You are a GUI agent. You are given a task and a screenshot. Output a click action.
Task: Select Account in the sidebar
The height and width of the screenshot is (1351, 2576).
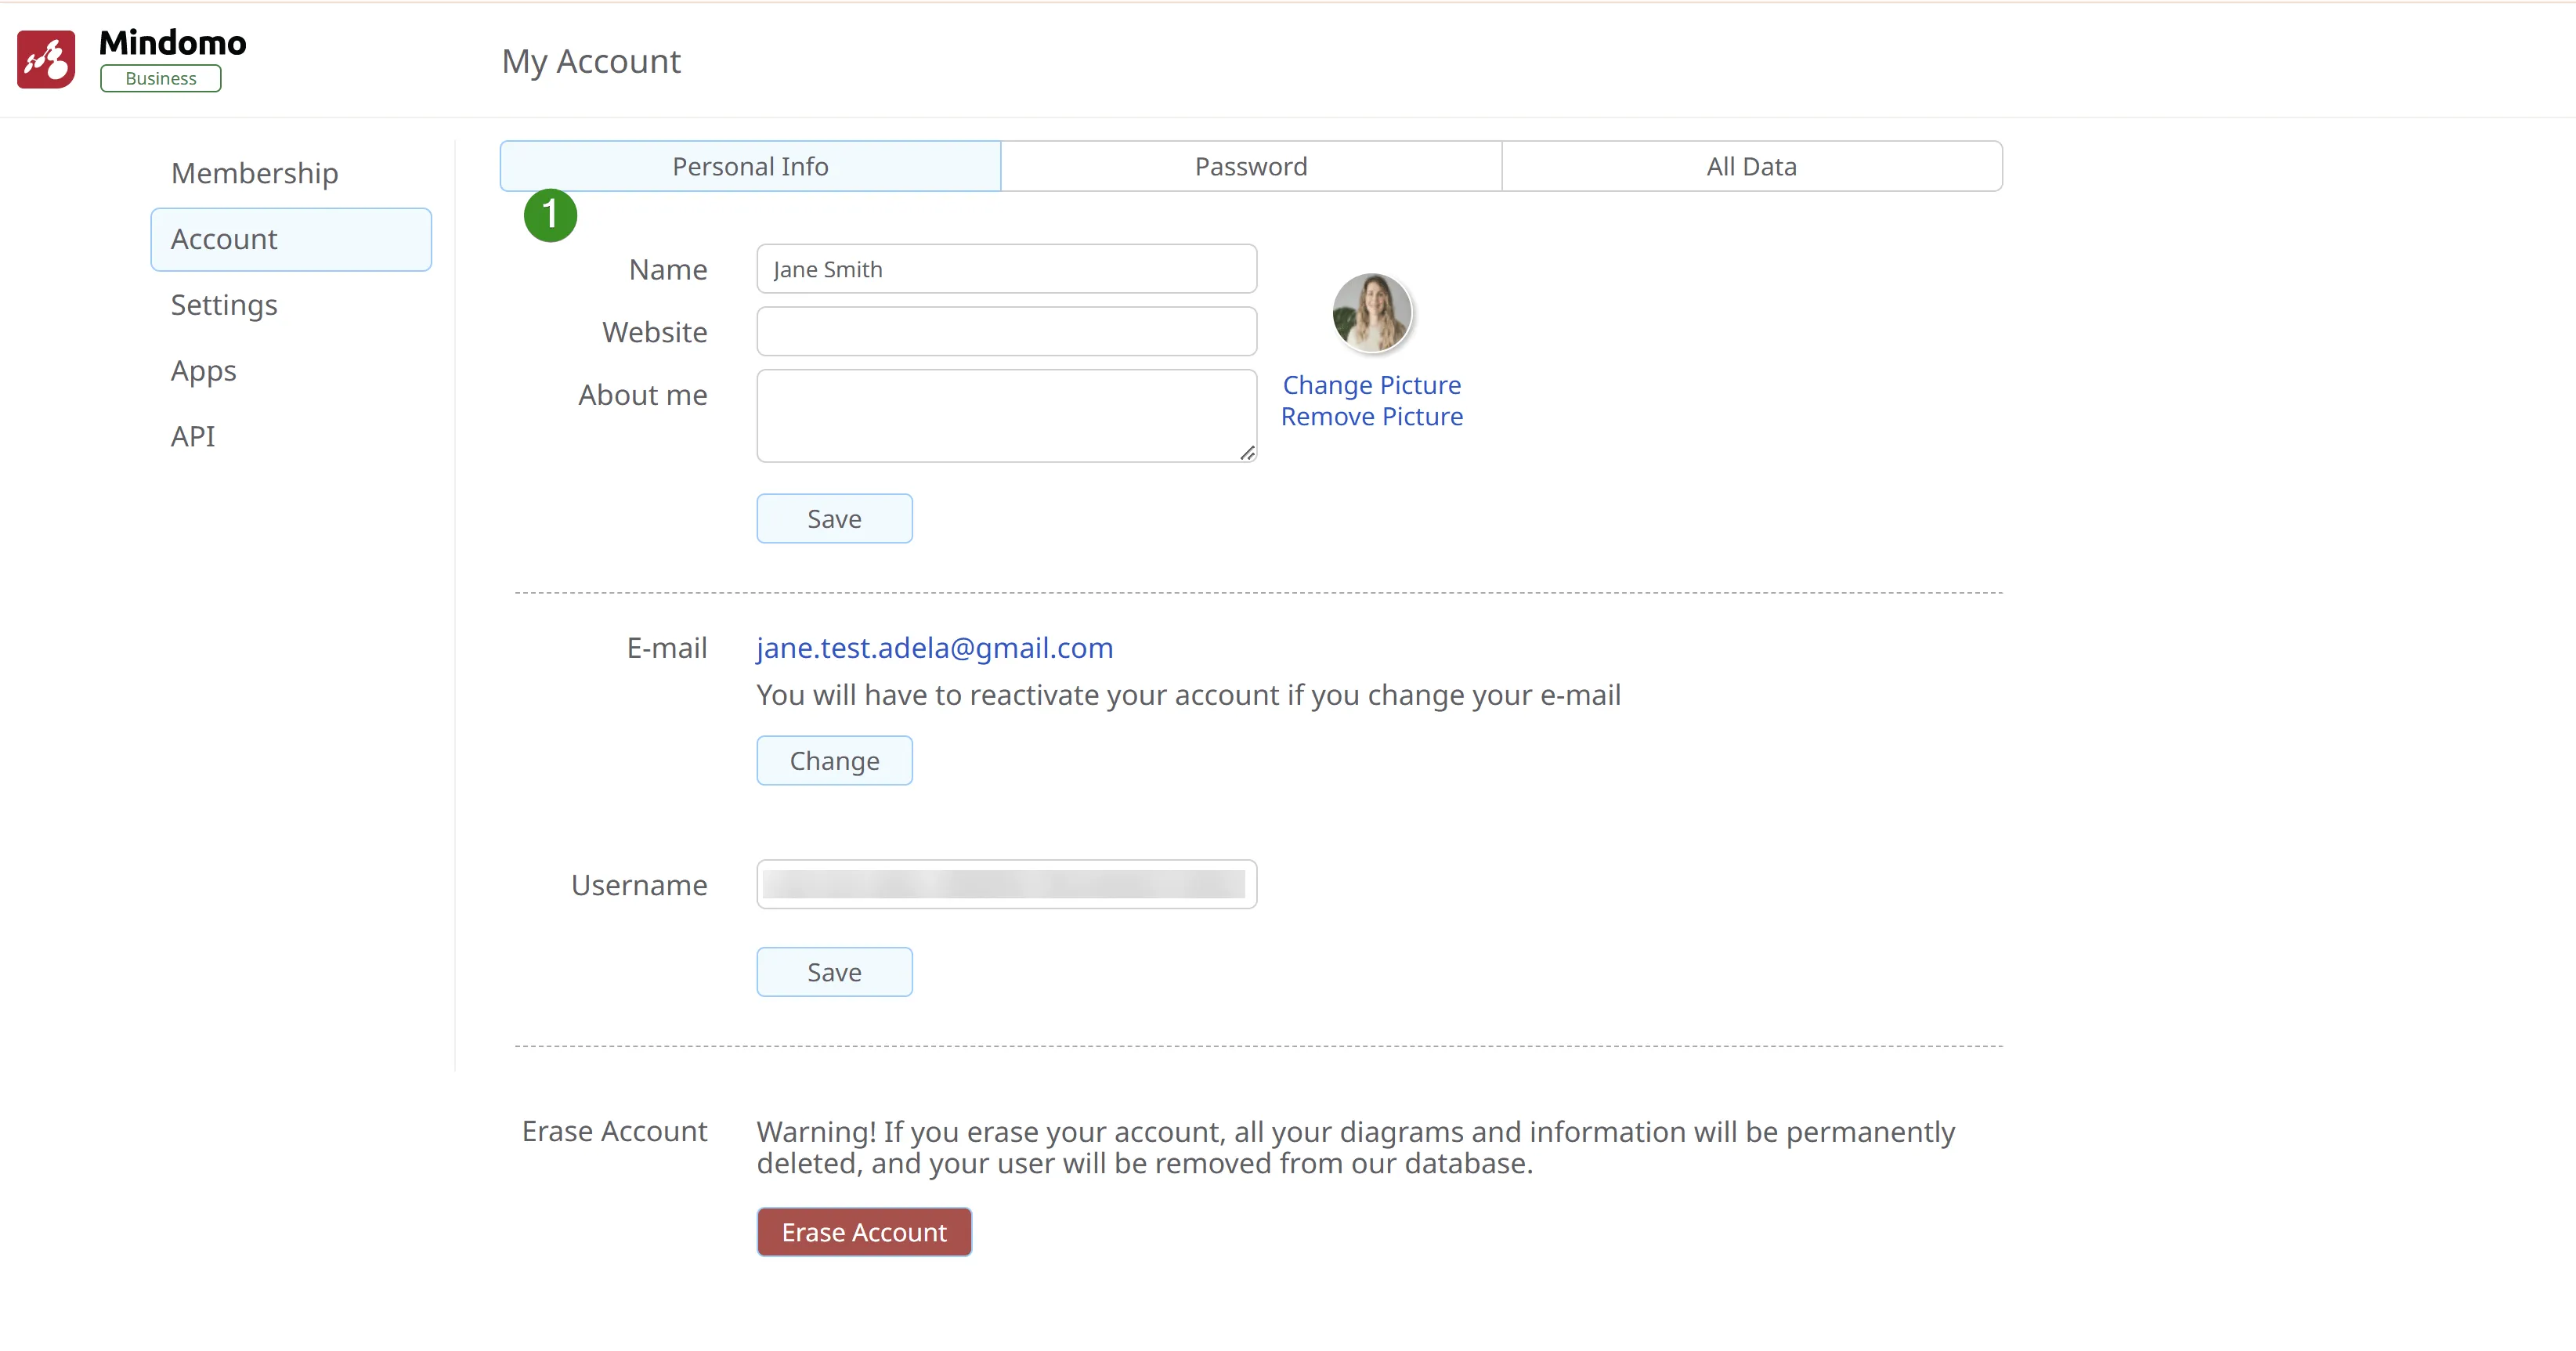pos(290,239)
